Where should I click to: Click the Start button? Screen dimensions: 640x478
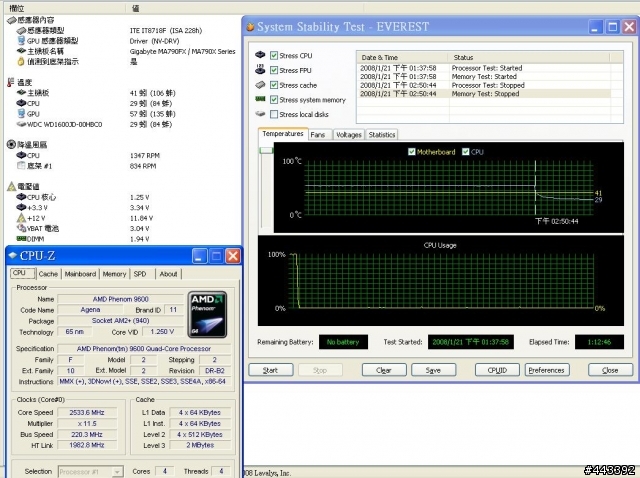(x=271, y=370)
